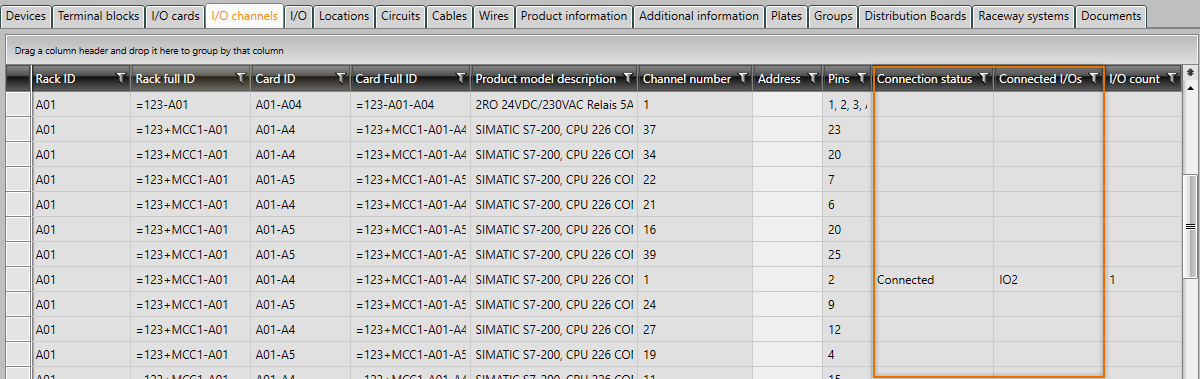Open filter icon on Address column
This screenshot has width=1200, height=379.
pyautogui.click(x=812, y=78)
